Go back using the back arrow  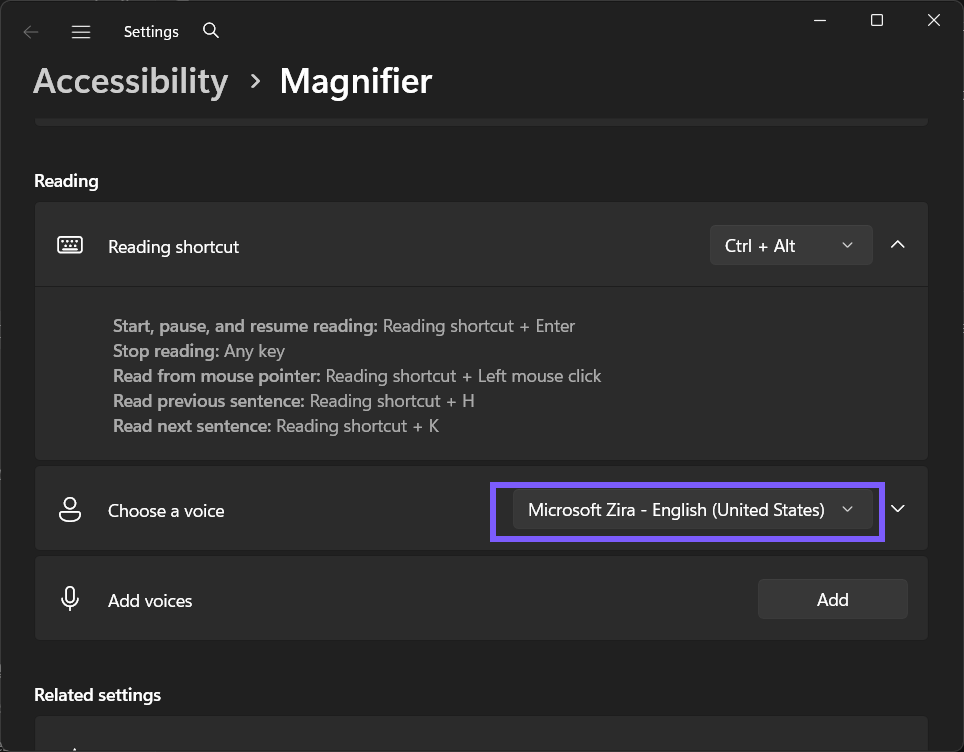click(x=31, y=32)
